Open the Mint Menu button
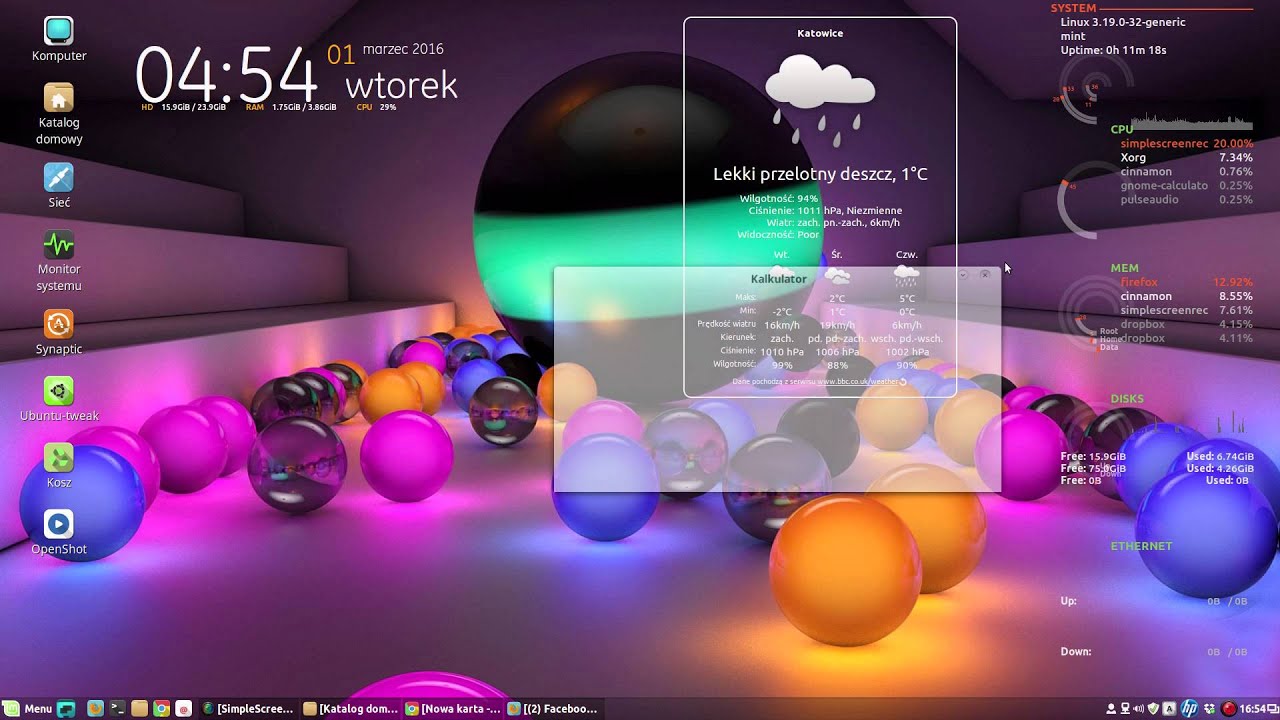The height and width of the screenshot is (720, 1280). click(28, 708)
